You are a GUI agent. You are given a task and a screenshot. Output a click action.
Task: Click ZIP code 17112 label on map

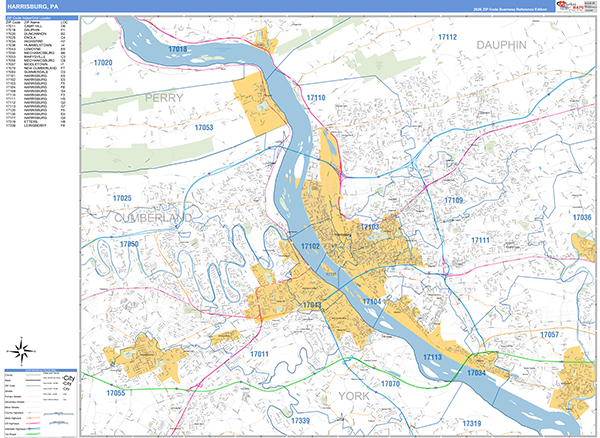coord(446,37)
